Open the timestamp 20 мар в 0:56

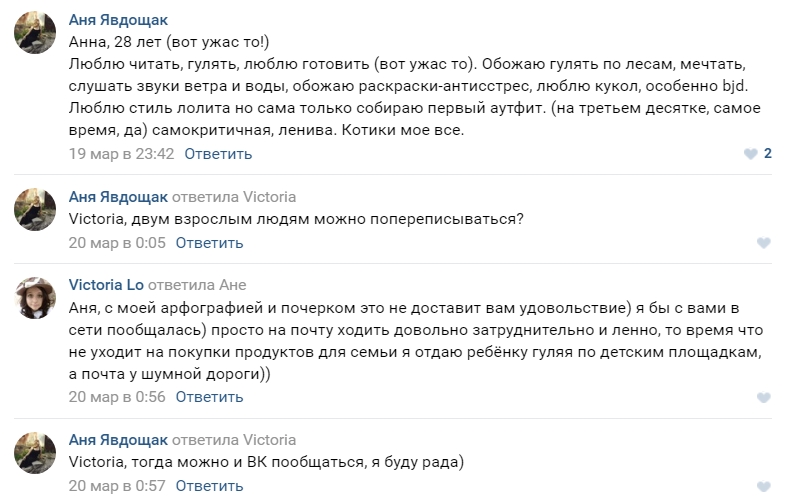coord(117,397)
